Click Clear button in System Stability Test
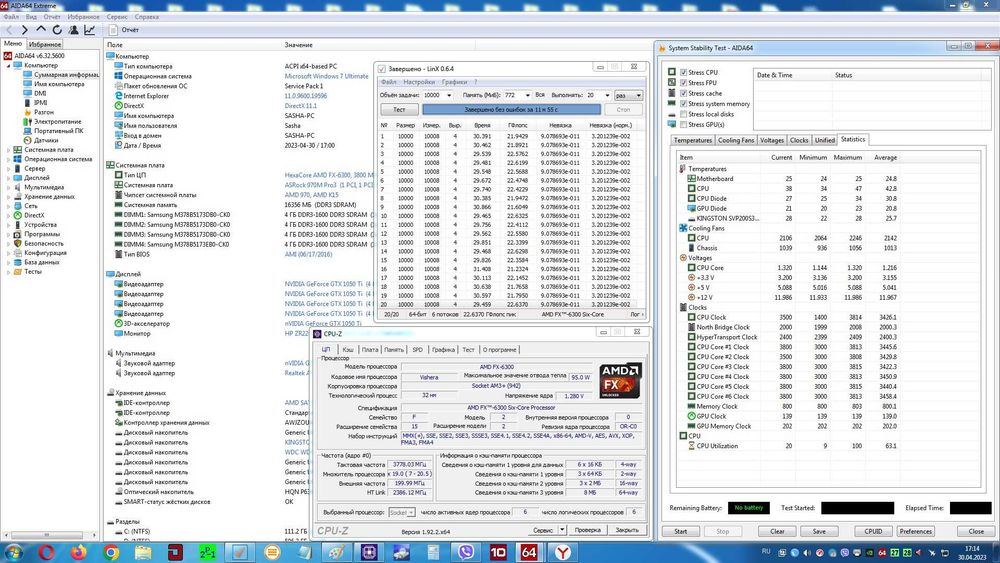The width and height of the screenshot is (1000, 563). [777, 531]
